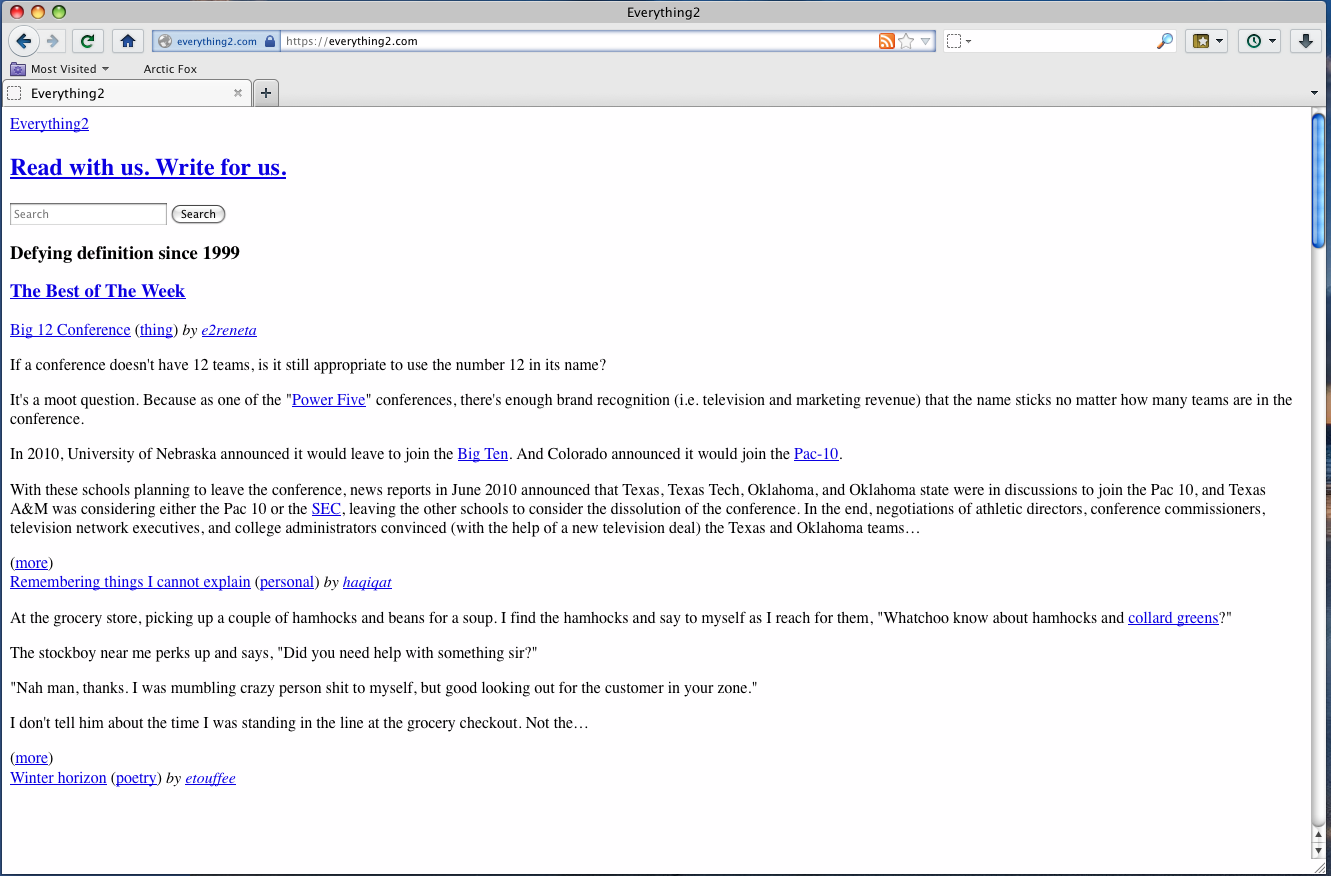Follow the Pac-10 link
Viewport: 1331px width, 876px height.
point(816,454)
